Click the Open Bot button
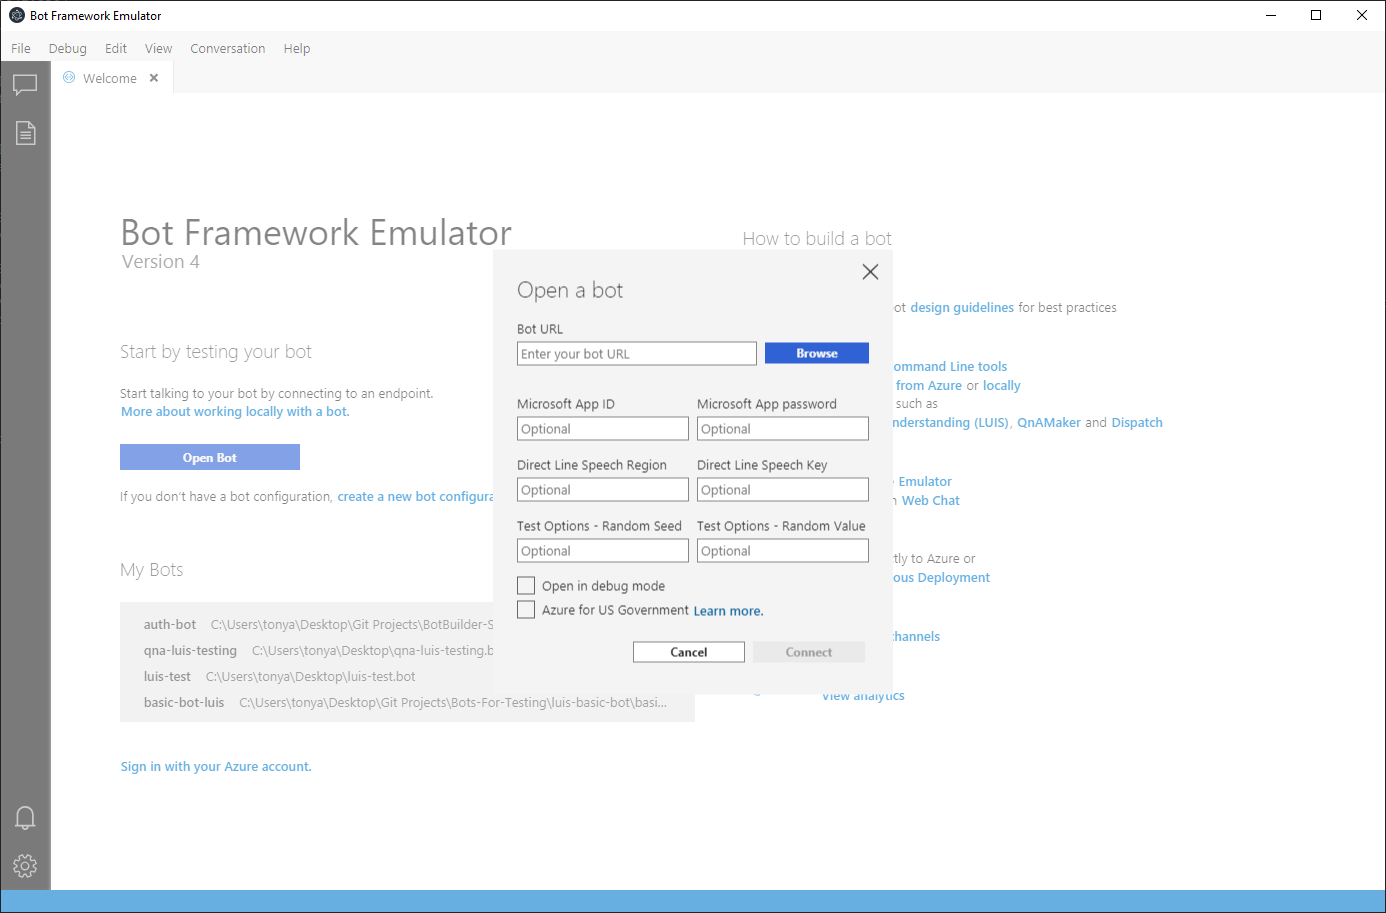 pos(210,457)
